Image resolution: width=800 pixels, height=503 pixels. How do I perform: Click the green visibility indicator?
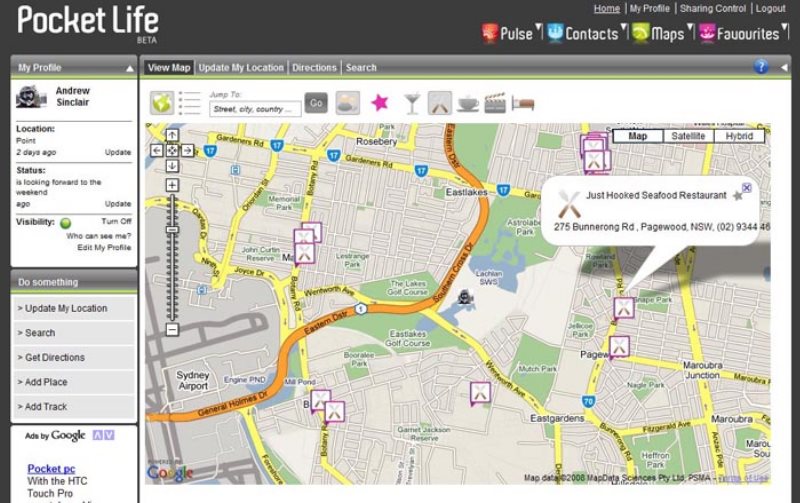coord(65,223)
